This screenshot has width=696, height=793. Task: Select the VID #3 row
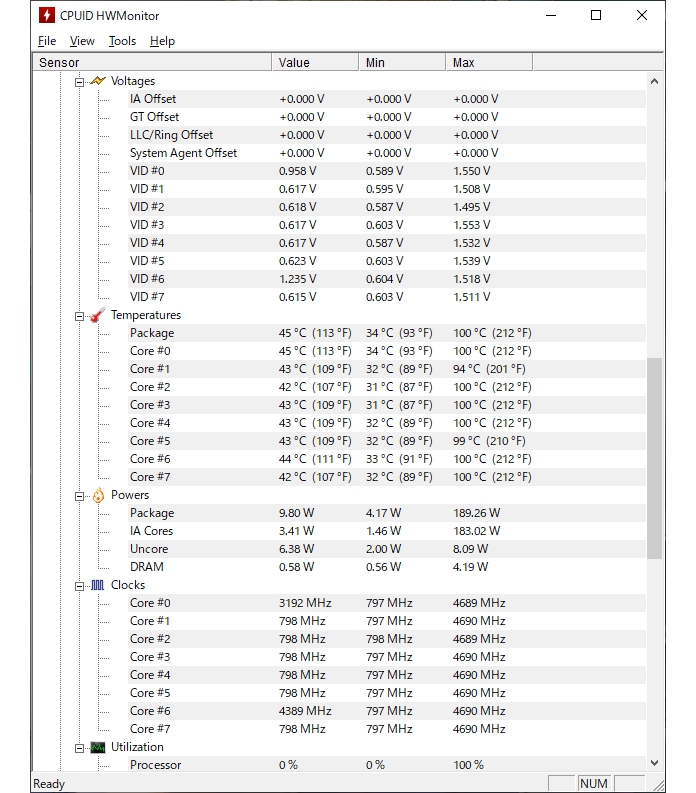click(387, 225)
